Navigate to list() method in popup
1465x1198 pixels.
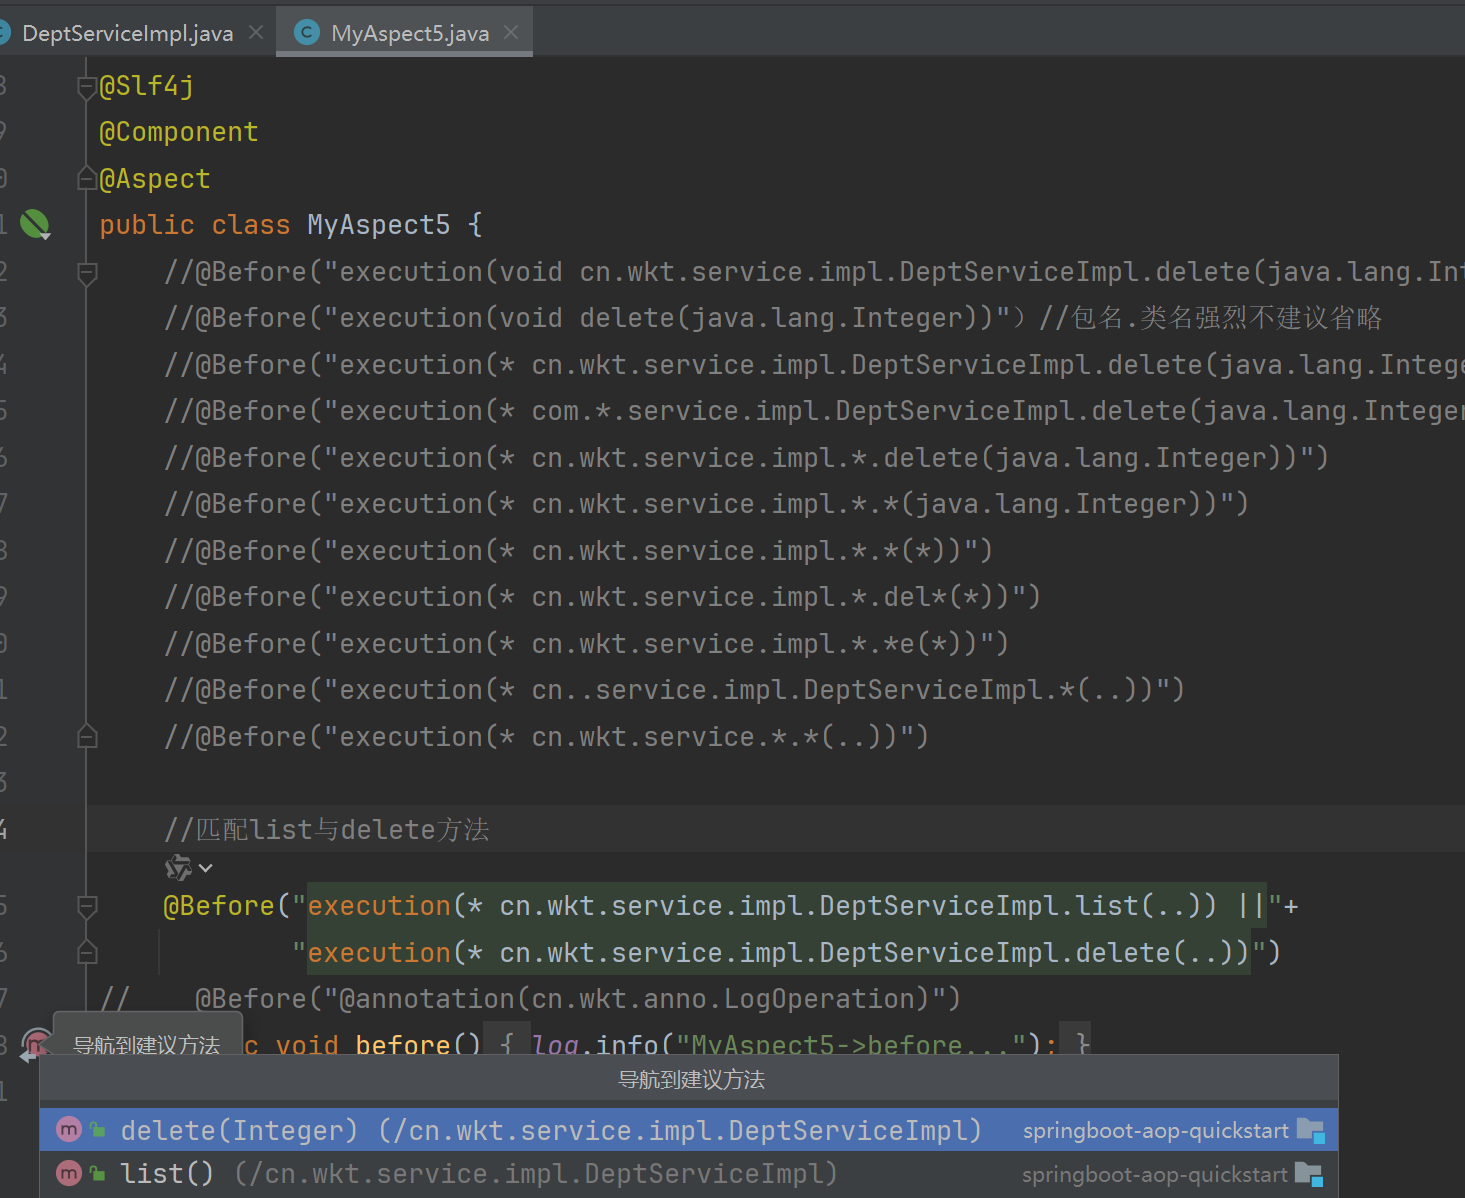coord(478,1173)
